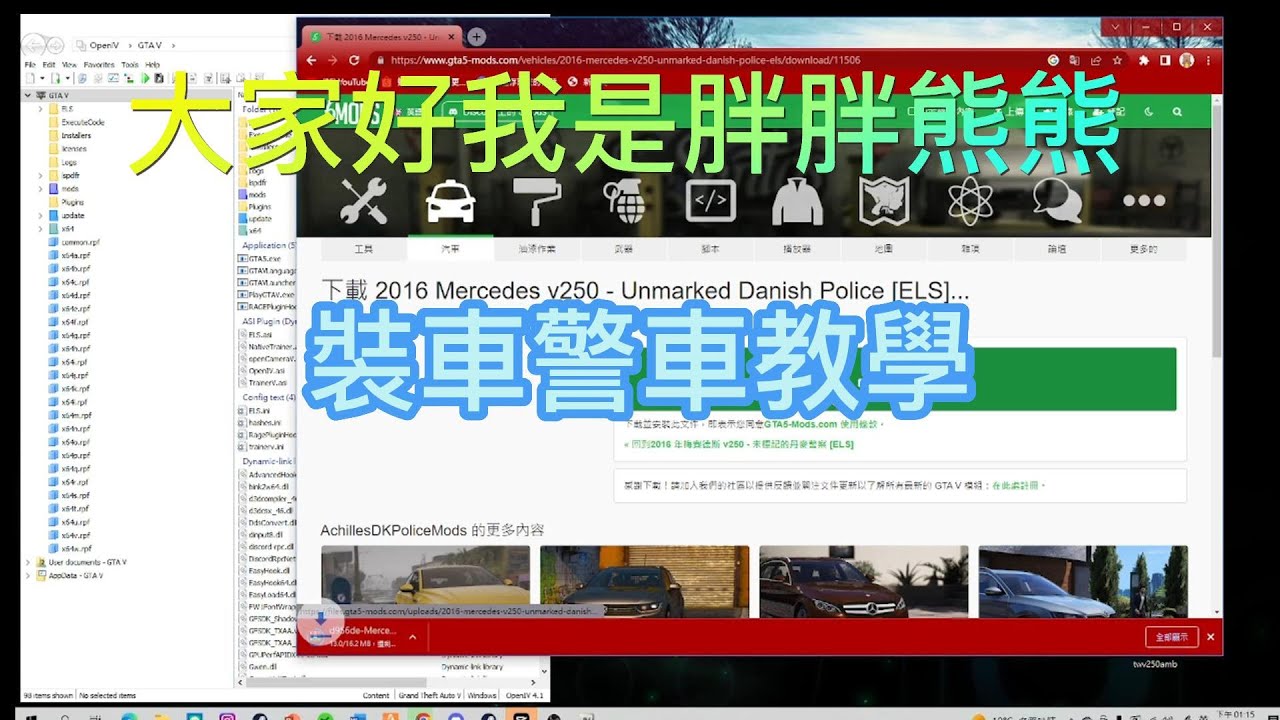This screenshot has width=1280, height=720.
Task: Open the OpenIV Help menu
Action: pos(153,64)
